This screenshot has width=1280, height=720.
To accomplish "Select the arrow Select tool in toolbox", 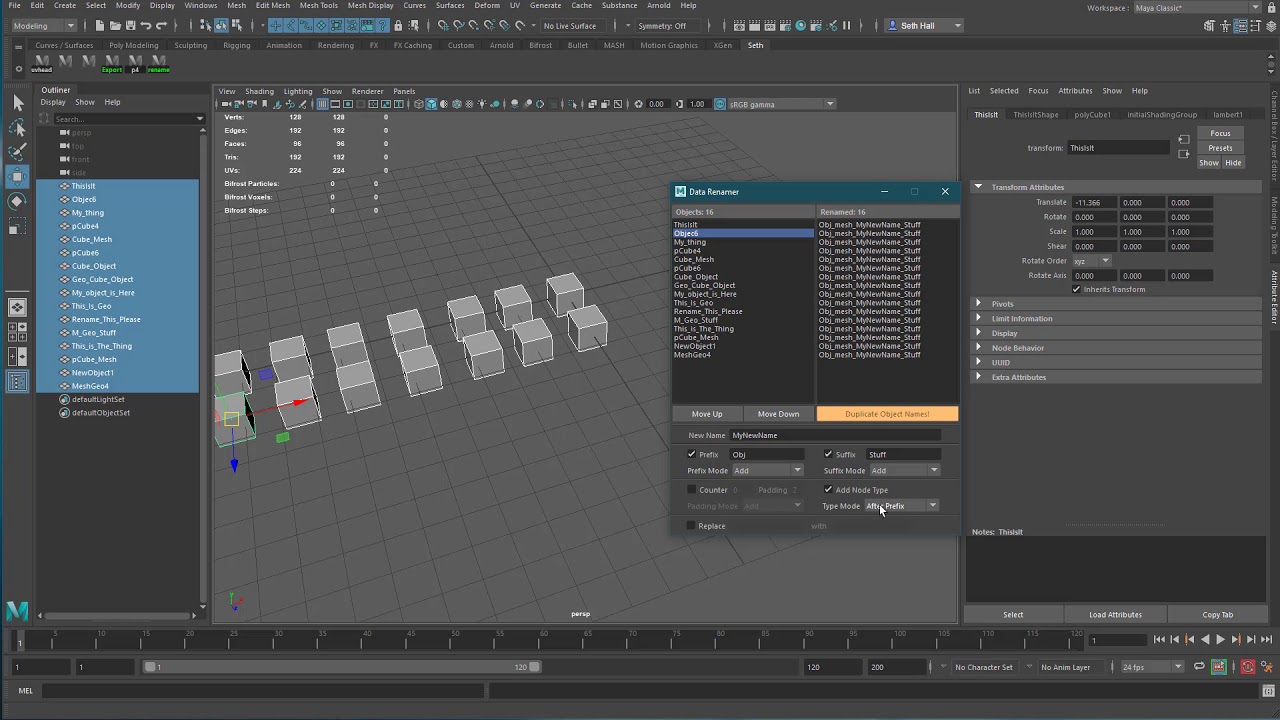I will click(x=18, y=102).
